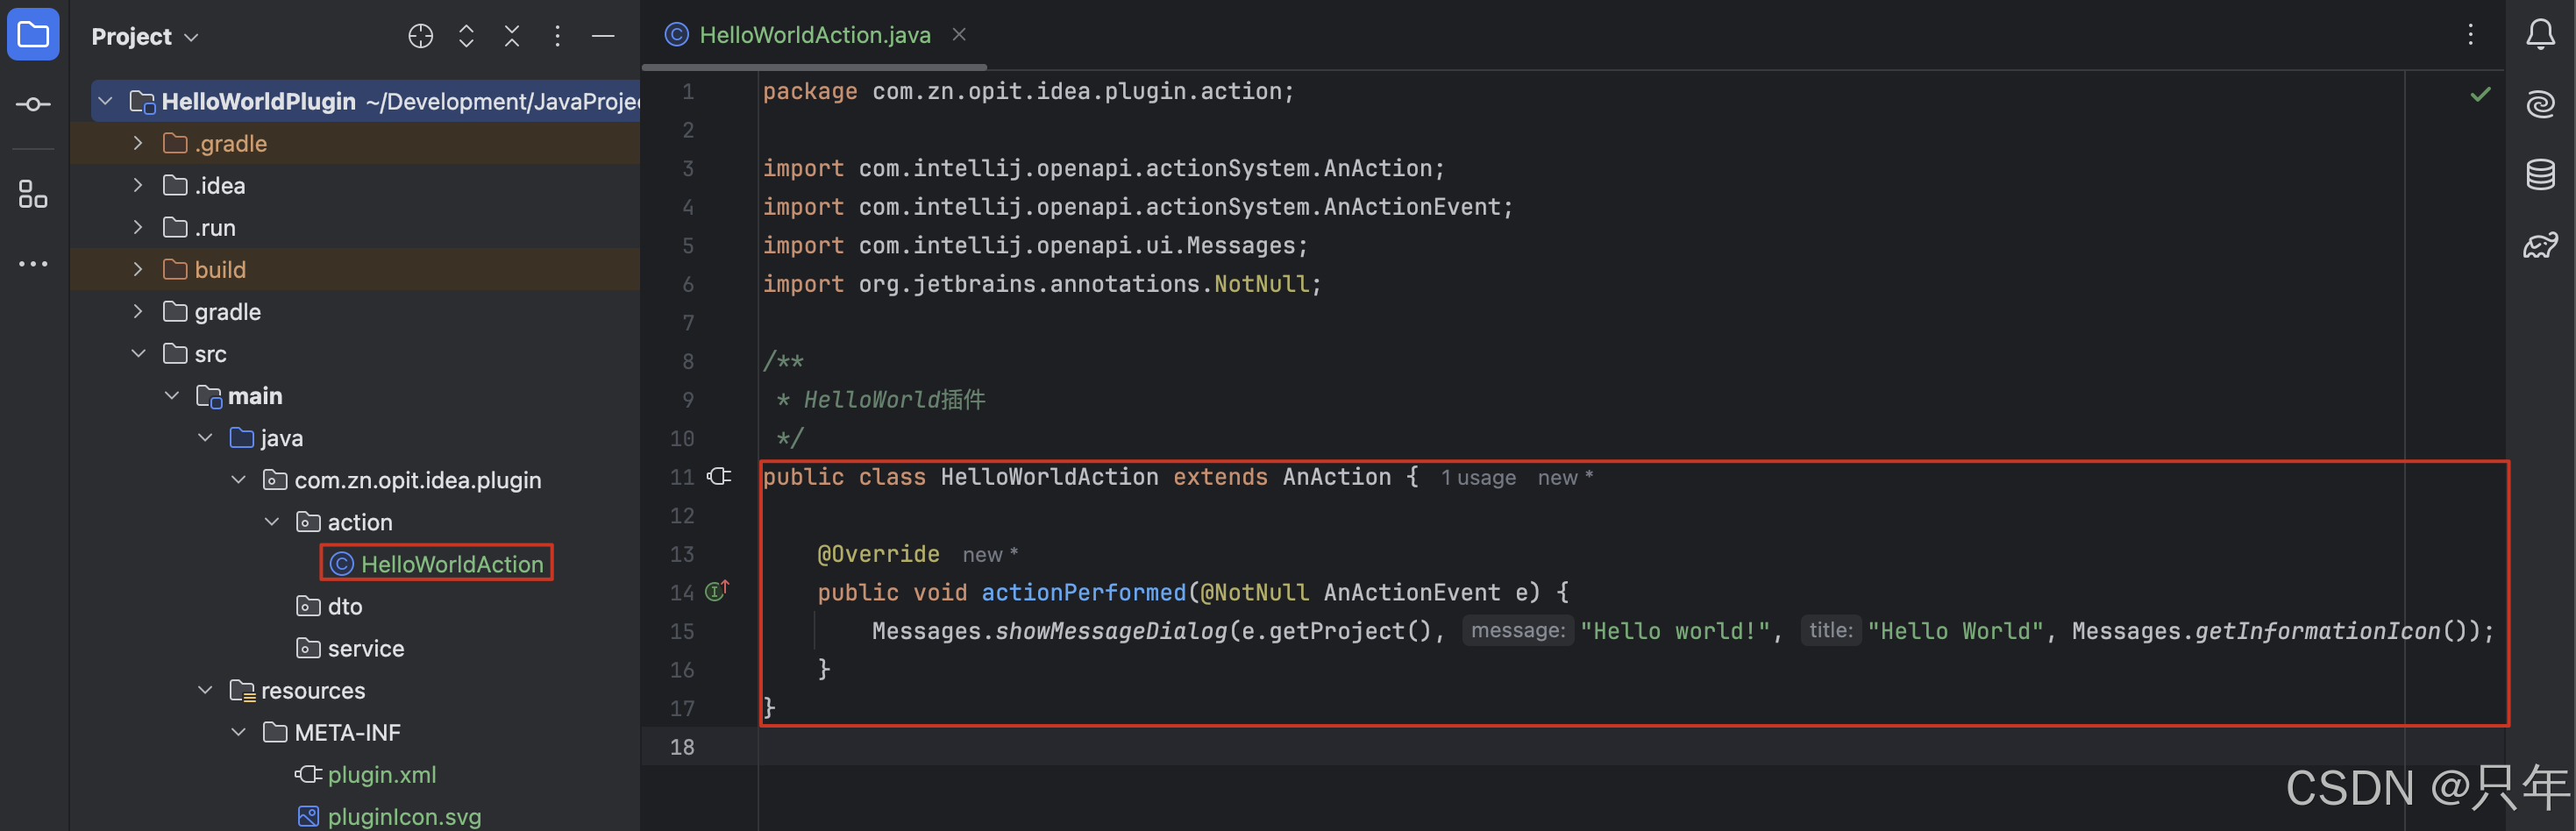Expand the gradle folder

138,312
